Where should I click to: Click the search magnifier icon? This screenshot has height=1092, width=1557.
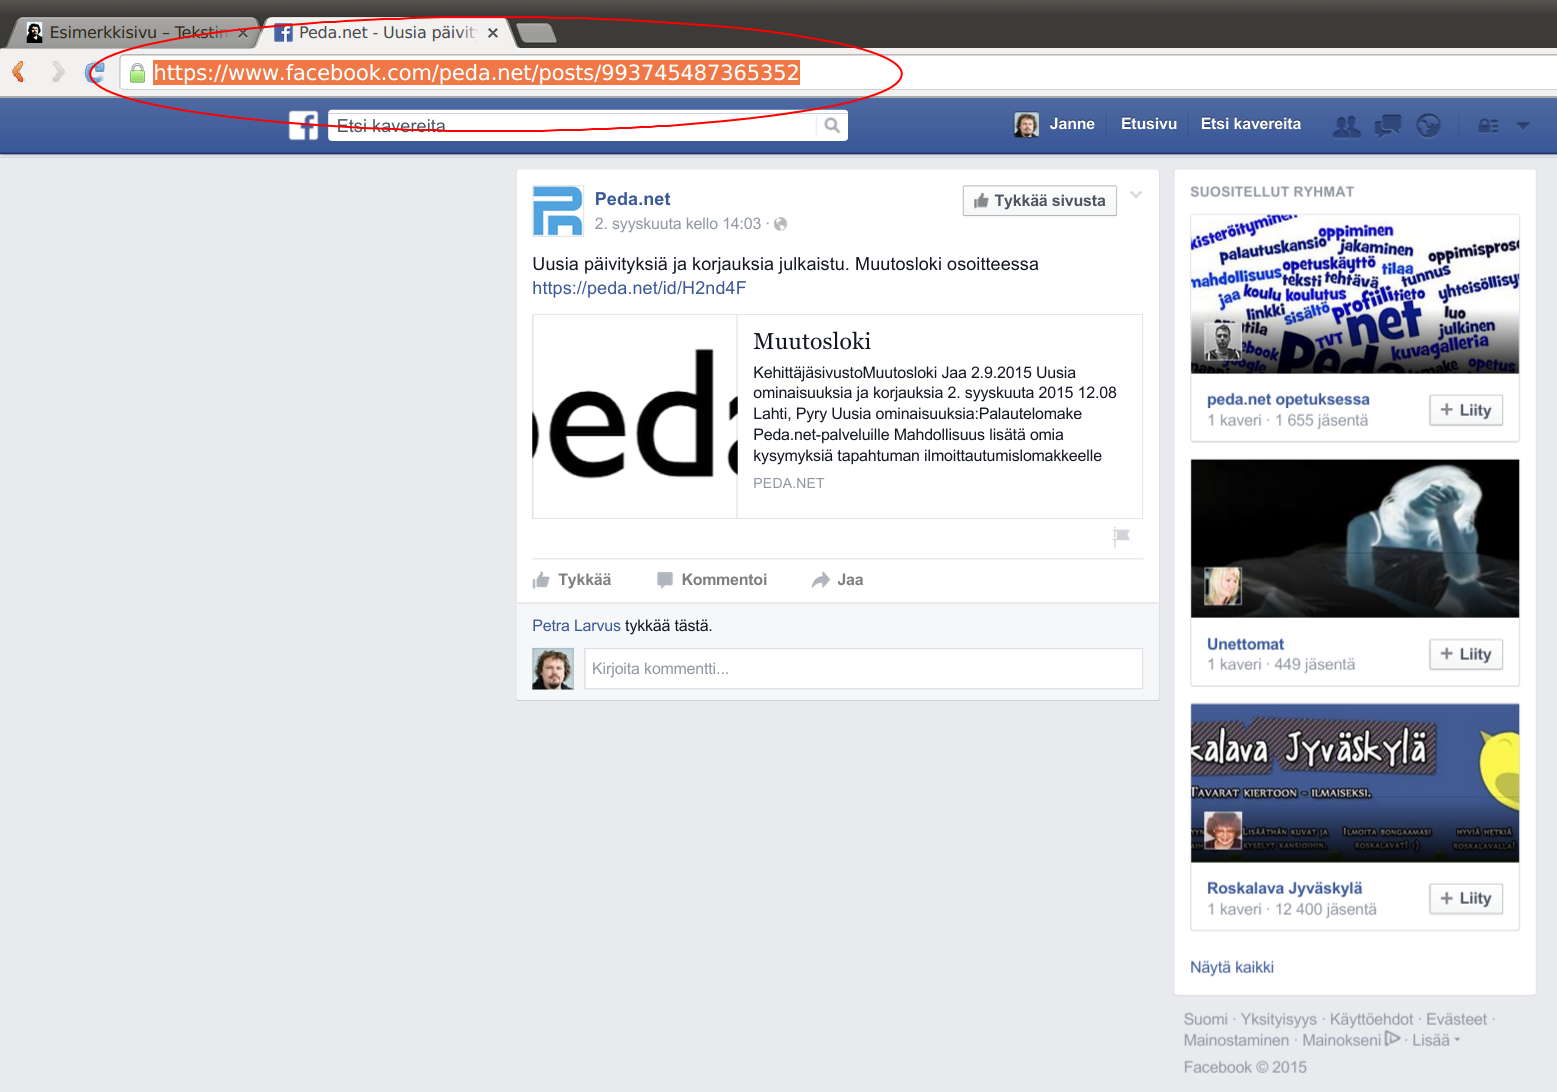pos(831,125)
